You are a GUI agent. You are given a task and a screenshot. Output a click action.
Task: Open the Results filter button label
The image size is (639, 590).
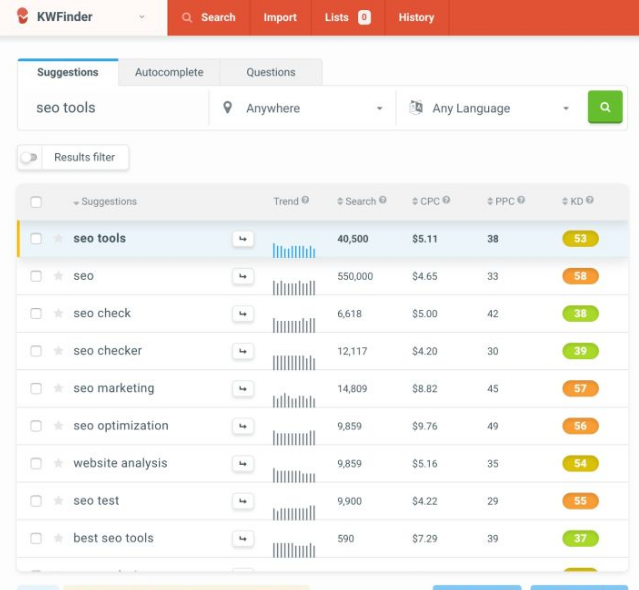85,157
